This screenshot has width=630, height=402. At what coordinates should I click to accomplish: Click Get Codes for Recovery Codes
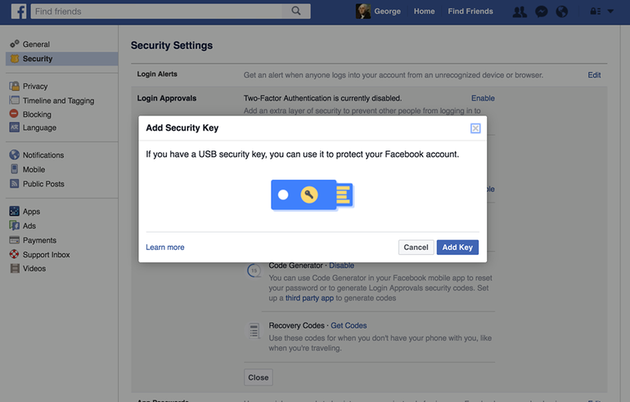pos(348,326)
